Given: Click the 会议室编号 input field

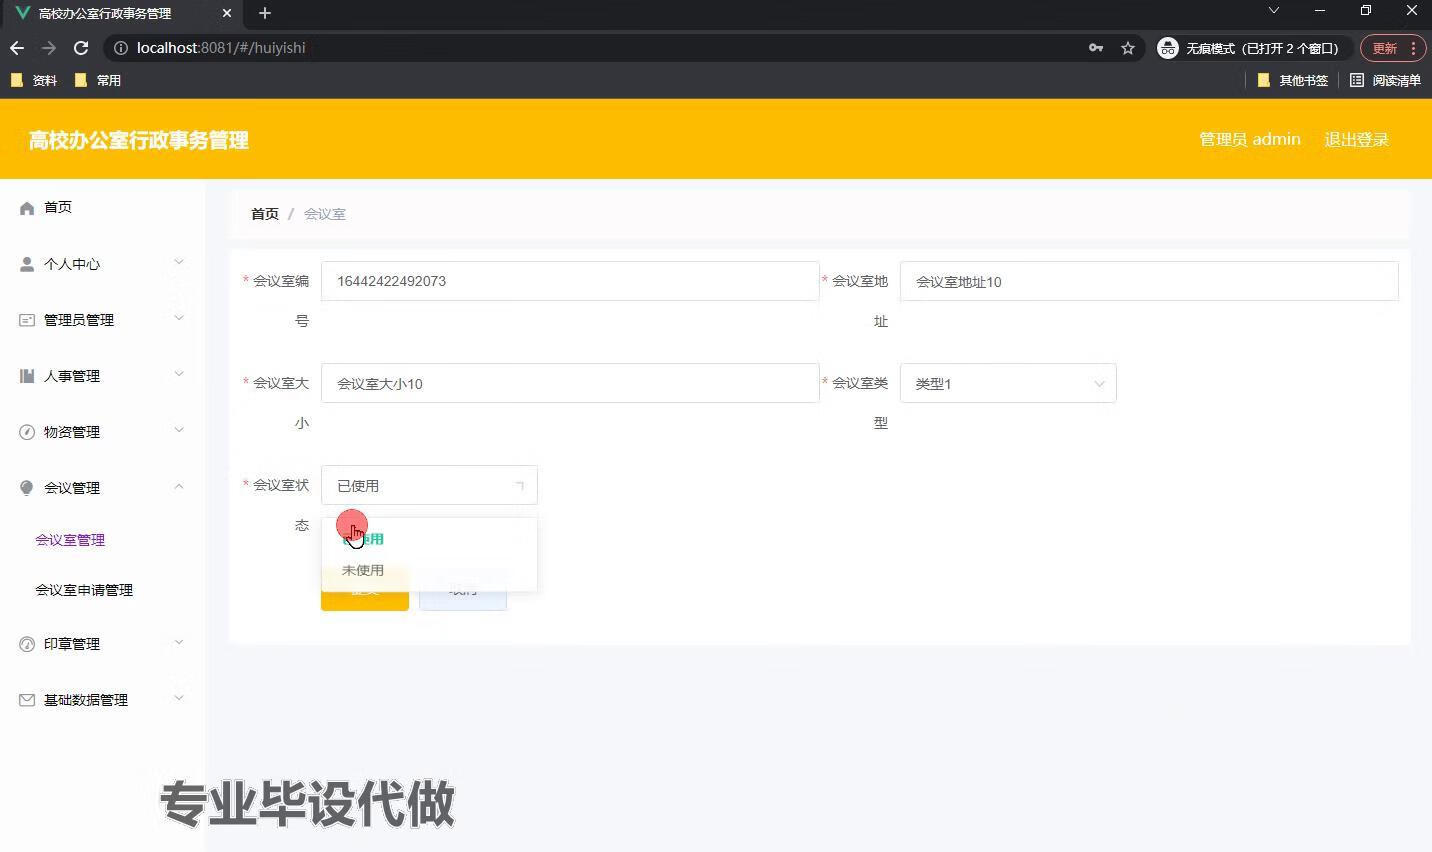Looking at the screenshot, I should click(570, 282).
